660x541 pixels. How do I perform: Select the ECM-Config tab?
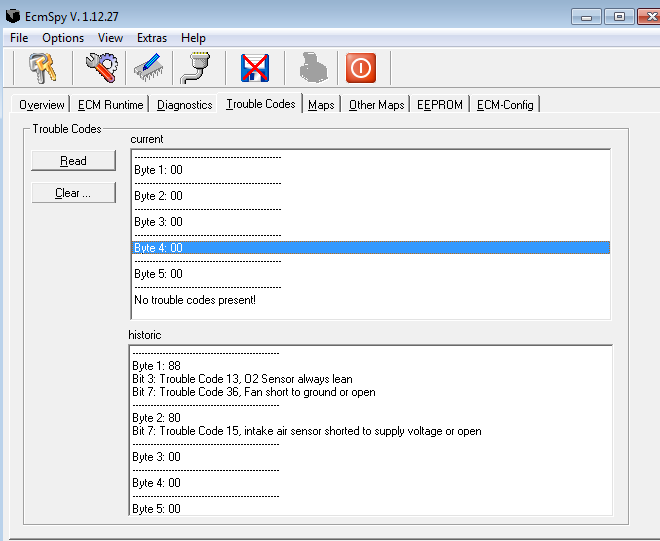[x=505, y=105]
